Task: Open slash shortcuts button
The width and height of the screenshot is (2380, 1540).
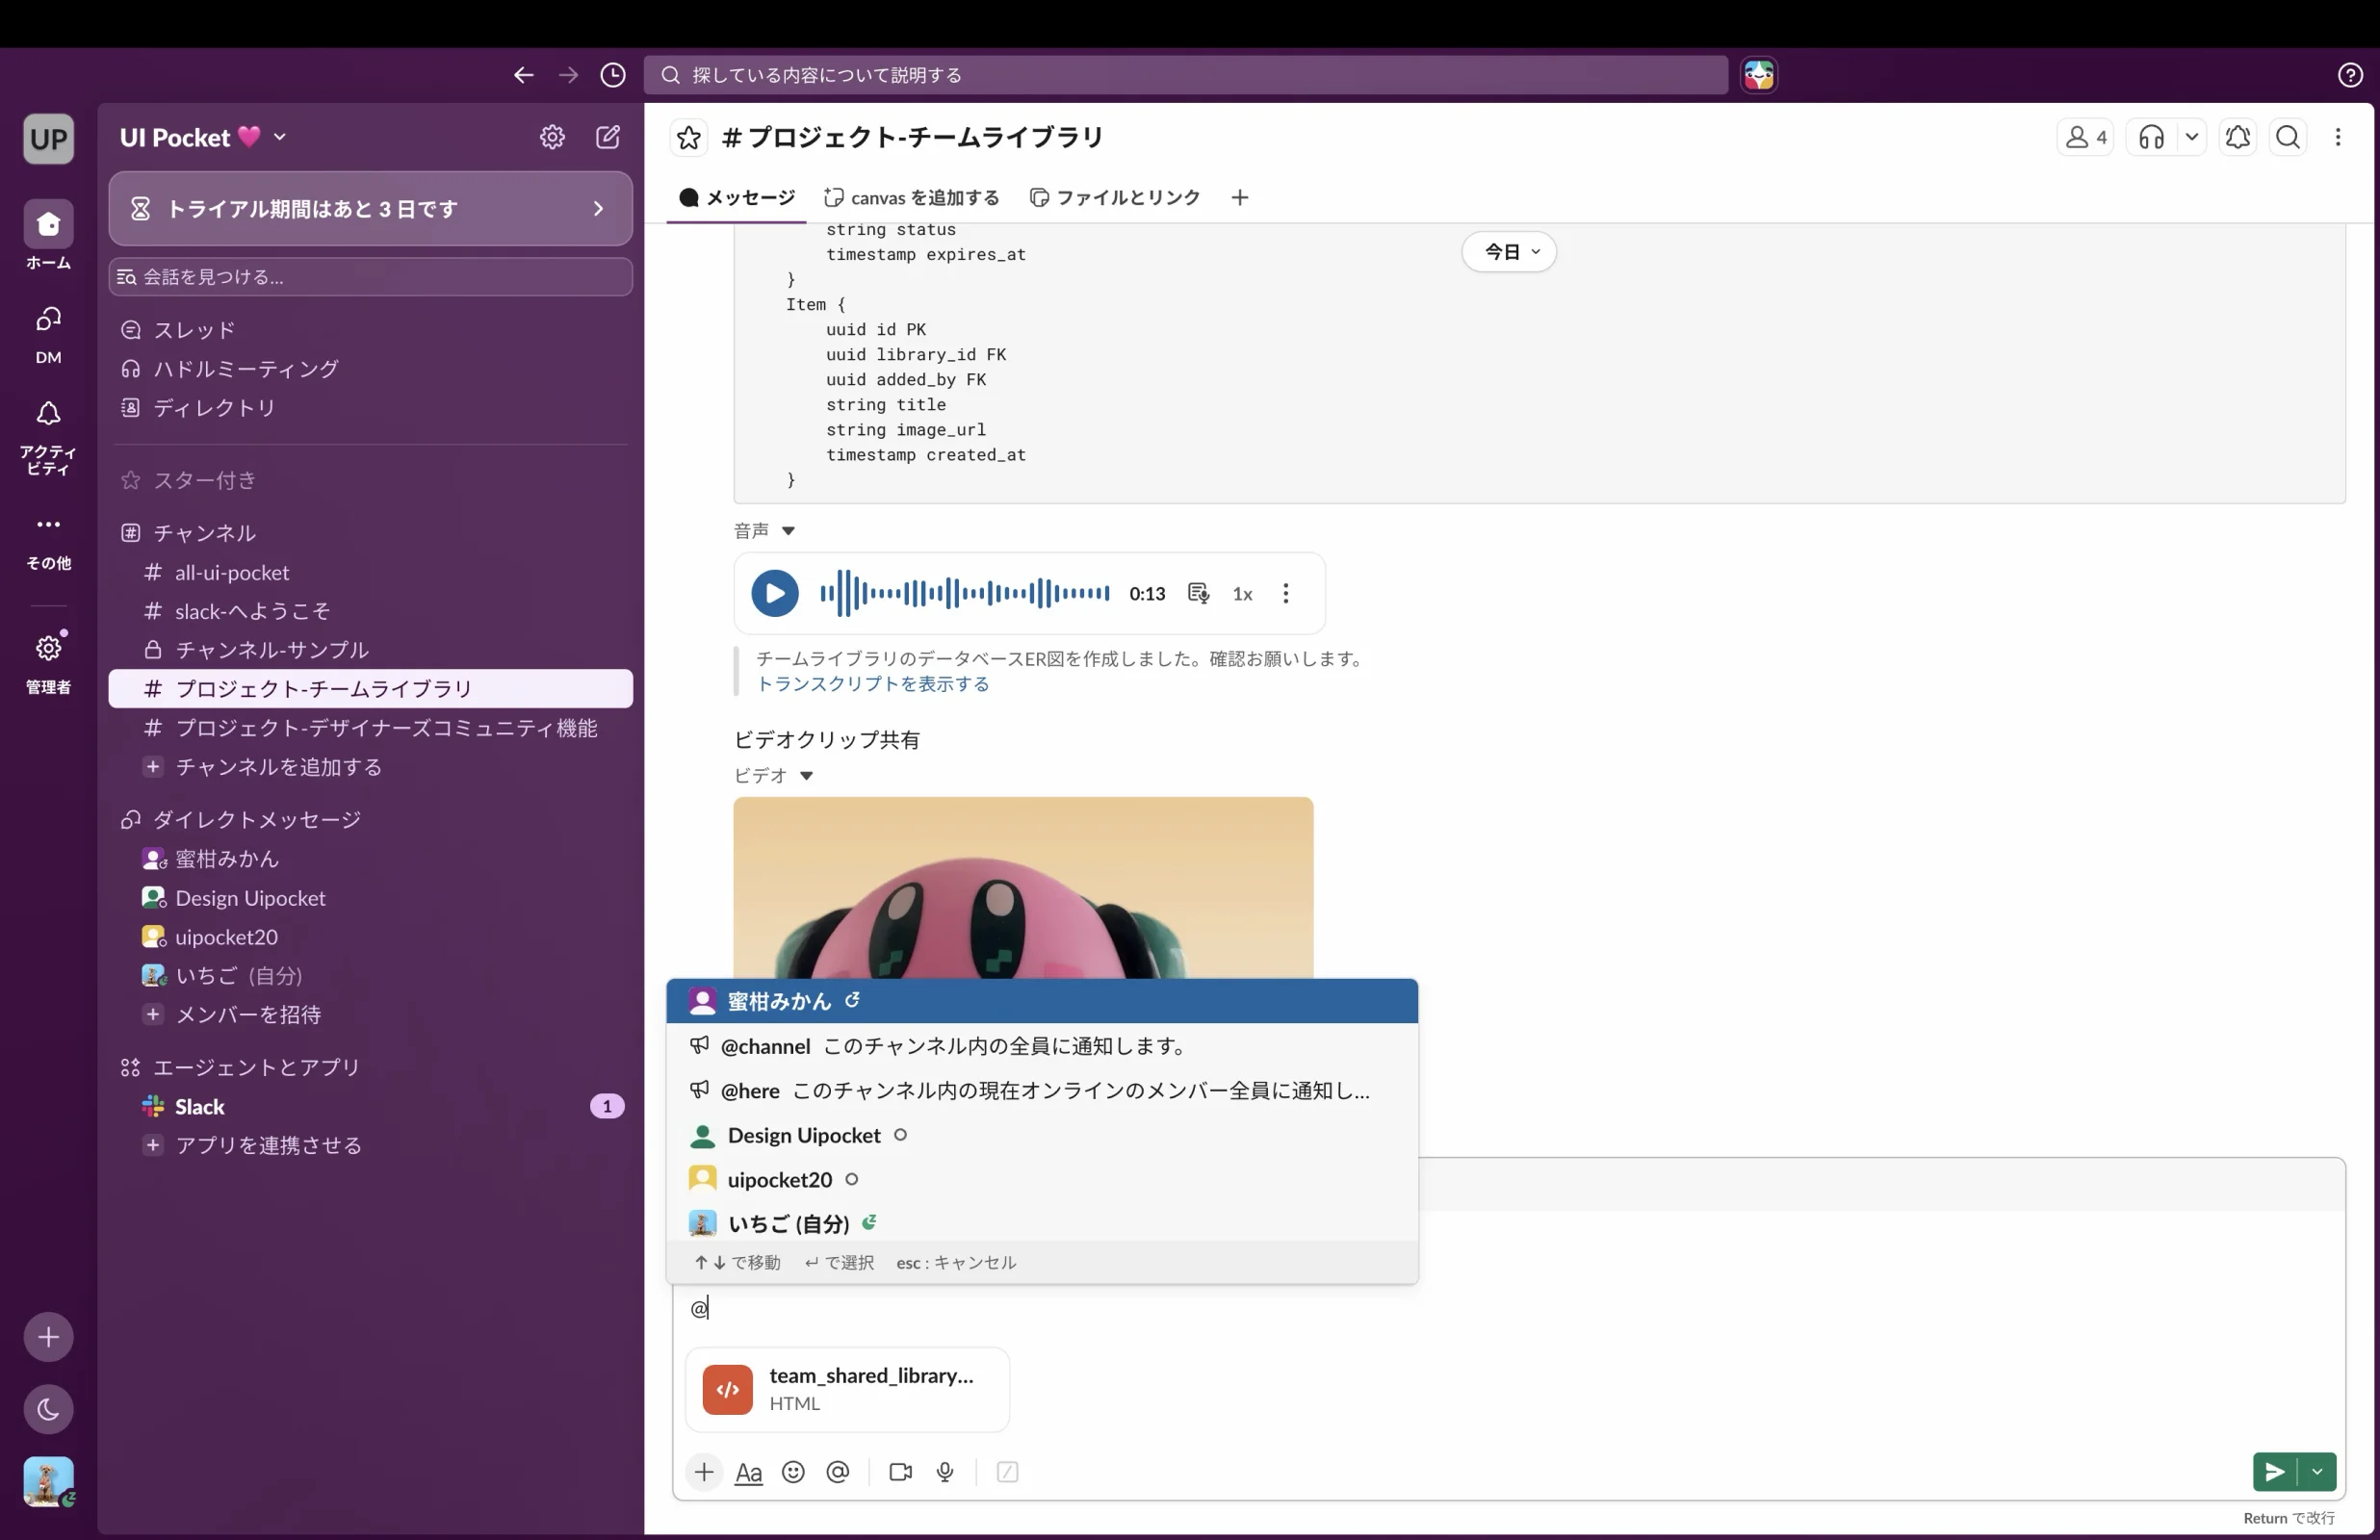Action: (1007, 1472)
